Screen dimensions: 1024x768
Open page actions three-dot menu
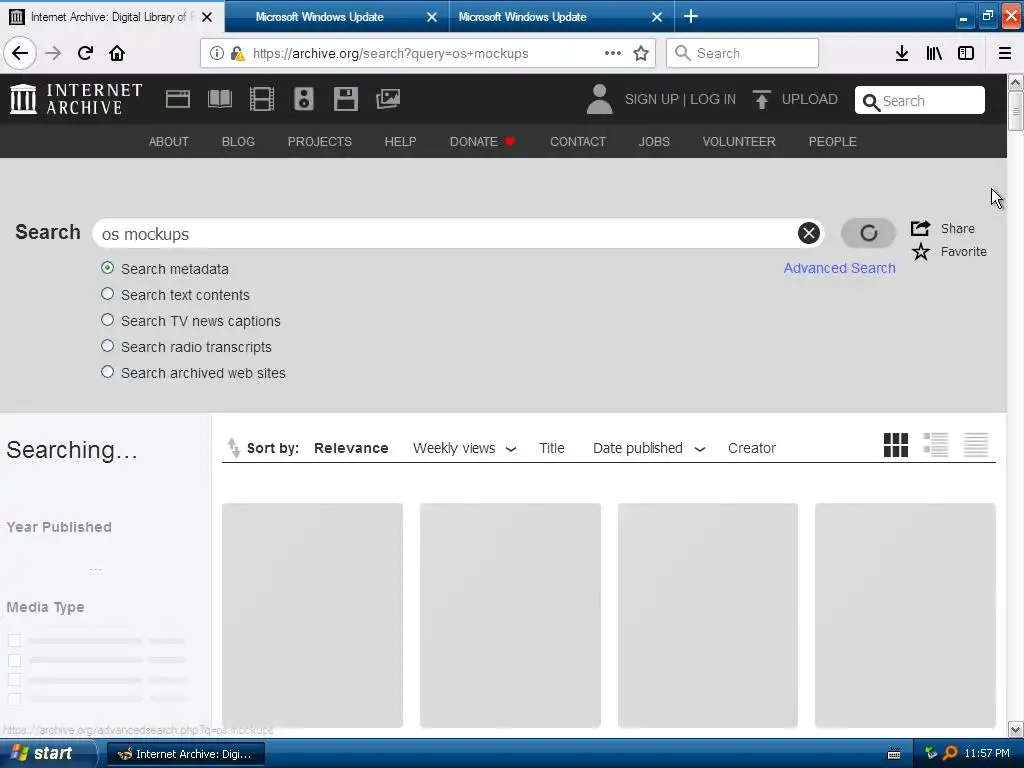[x=613, y=53]
